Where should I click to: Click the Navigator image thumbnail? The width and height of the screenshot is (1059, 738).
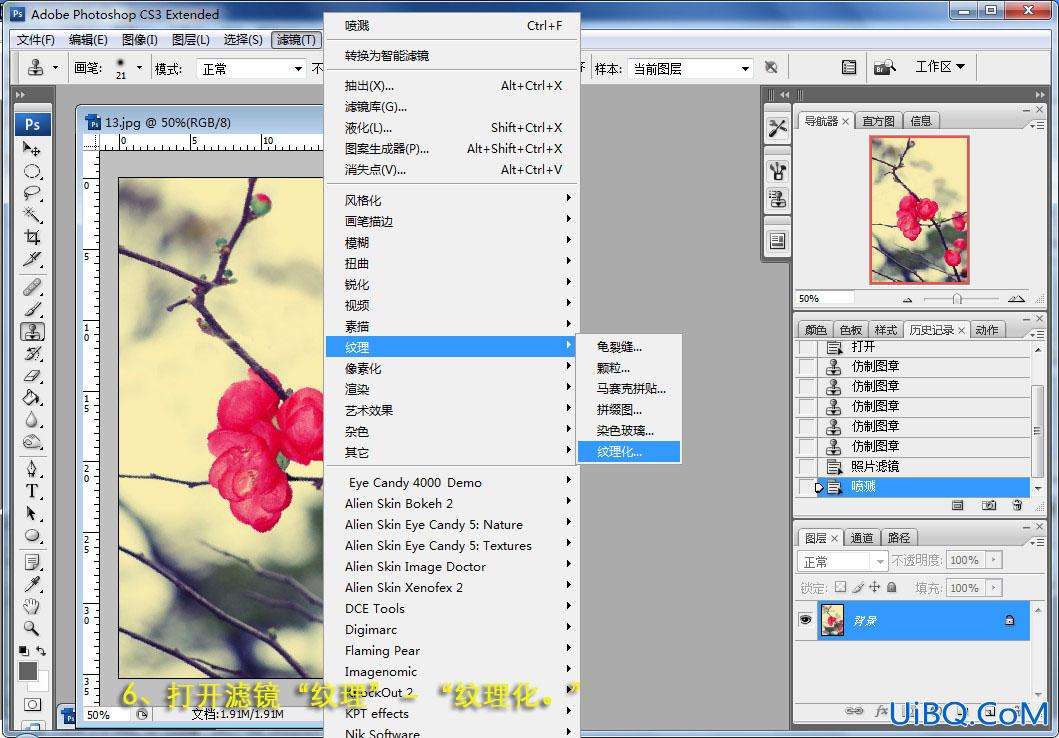(x=919, y=209)
